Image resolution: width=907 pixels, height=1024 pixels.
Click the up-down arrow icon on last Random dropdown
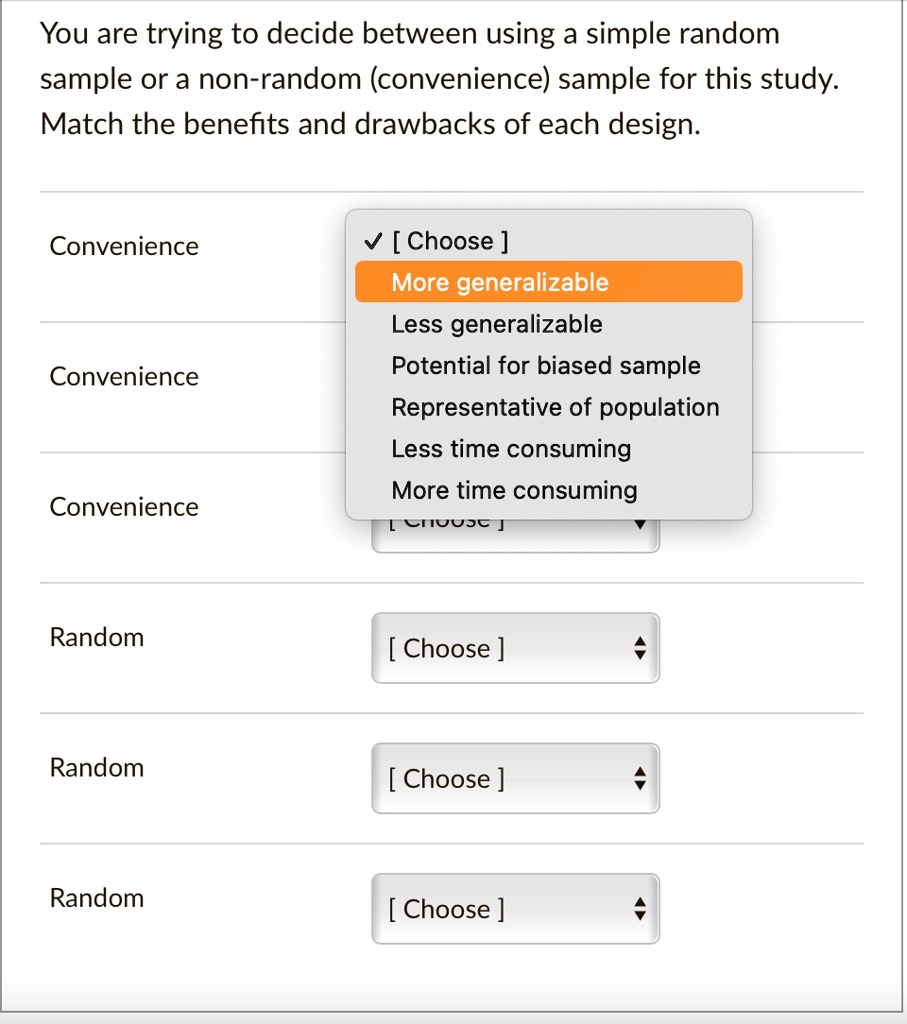coord(639,909)
